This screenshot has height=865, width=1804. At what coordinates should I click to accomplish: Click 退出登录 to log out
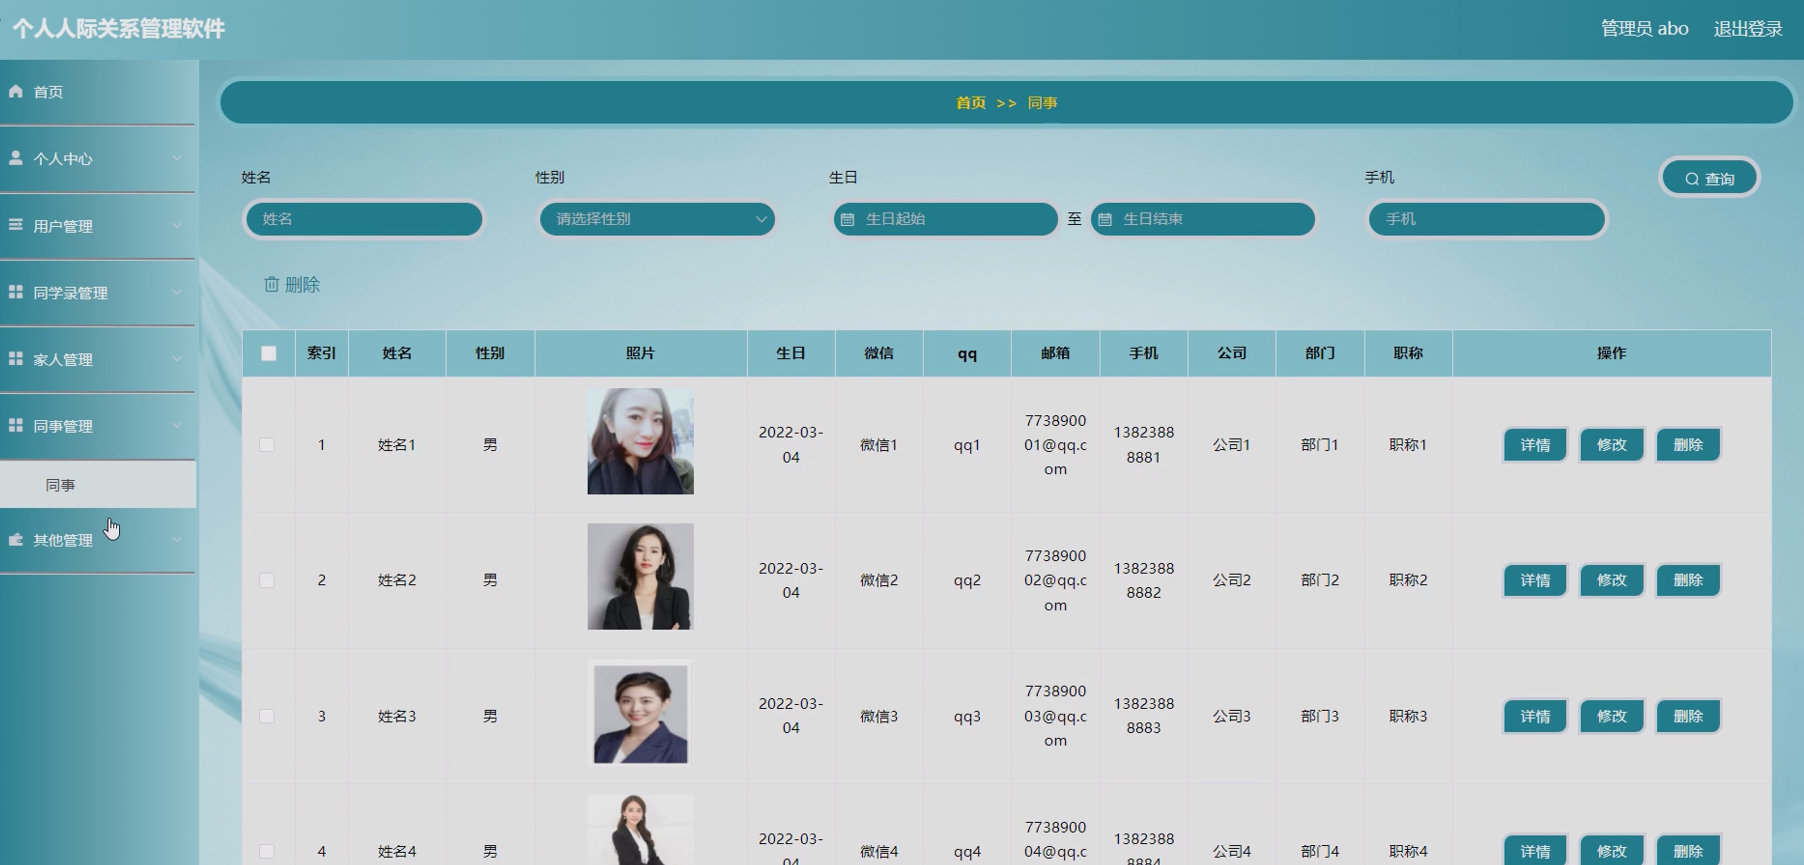(x=1748, y=29)
